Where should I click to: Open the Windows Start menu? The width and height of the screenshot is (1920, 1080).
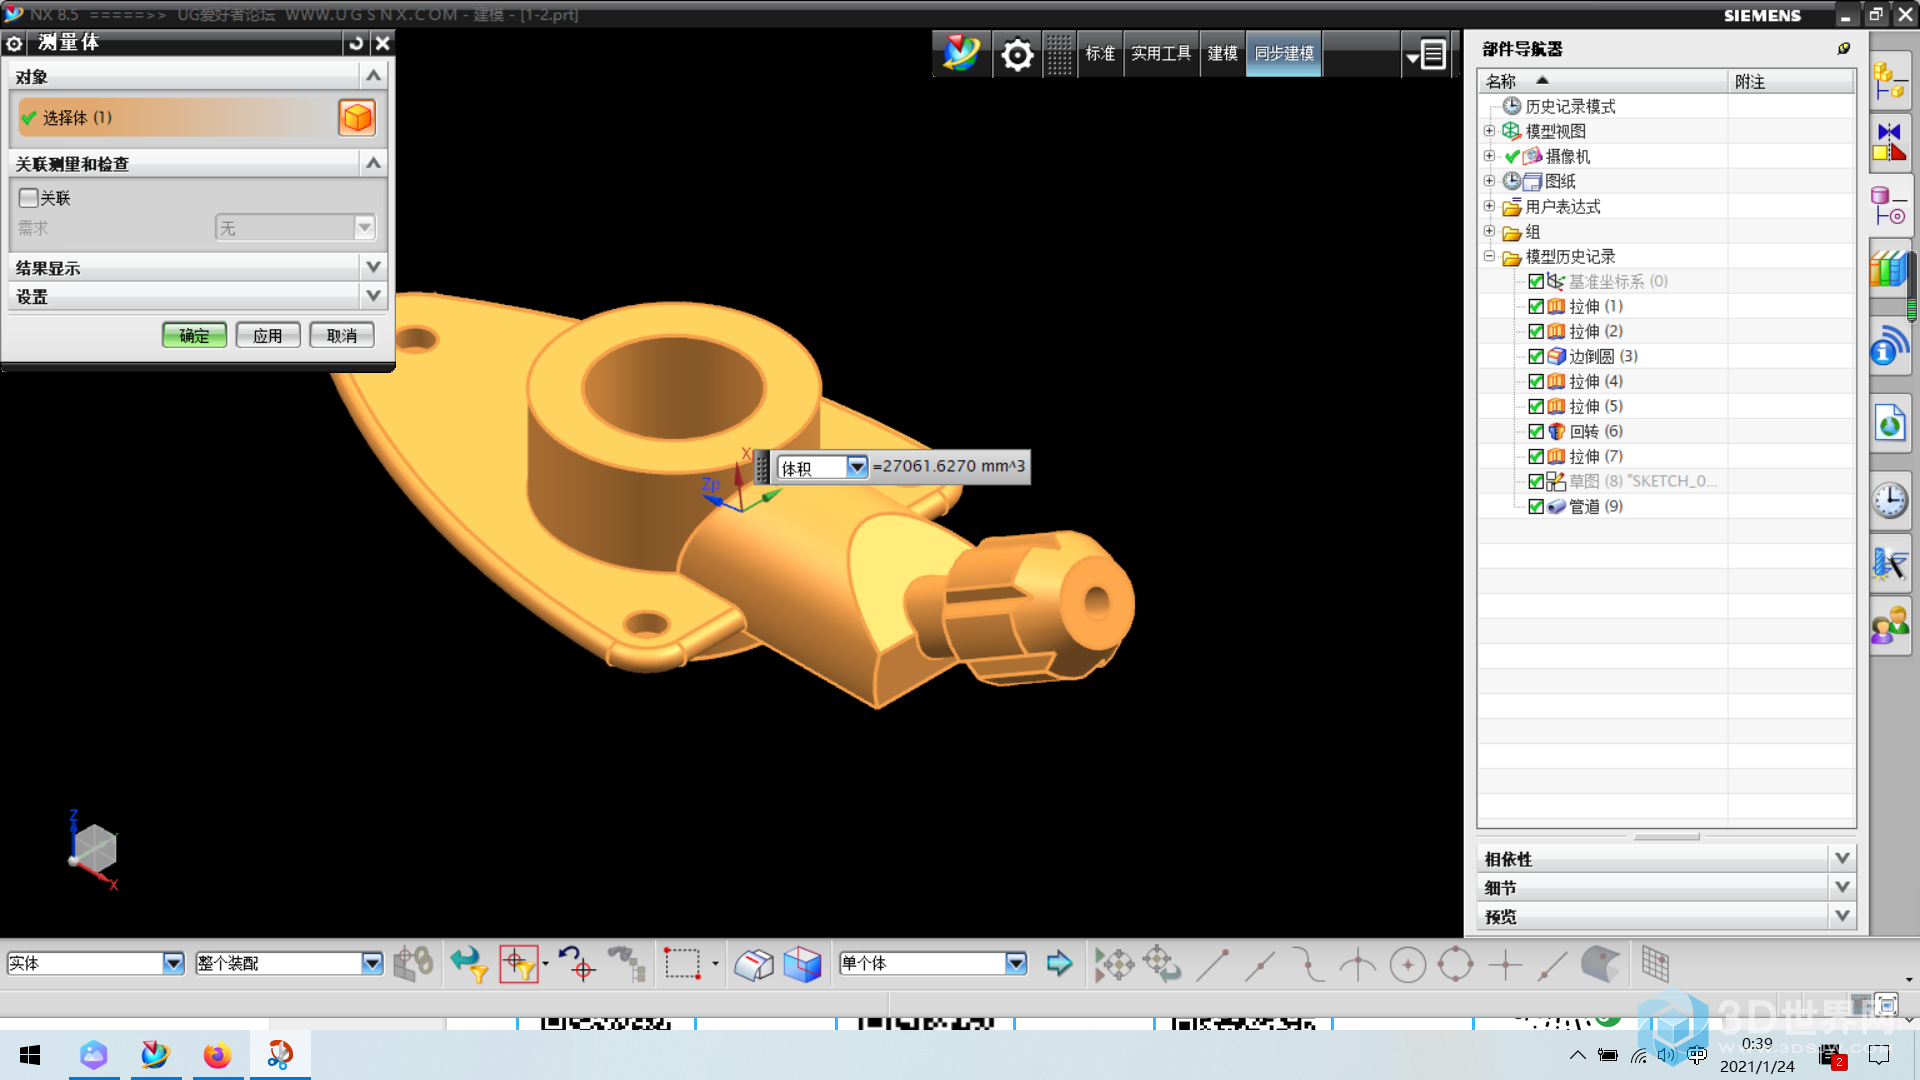click(30, 1055)
